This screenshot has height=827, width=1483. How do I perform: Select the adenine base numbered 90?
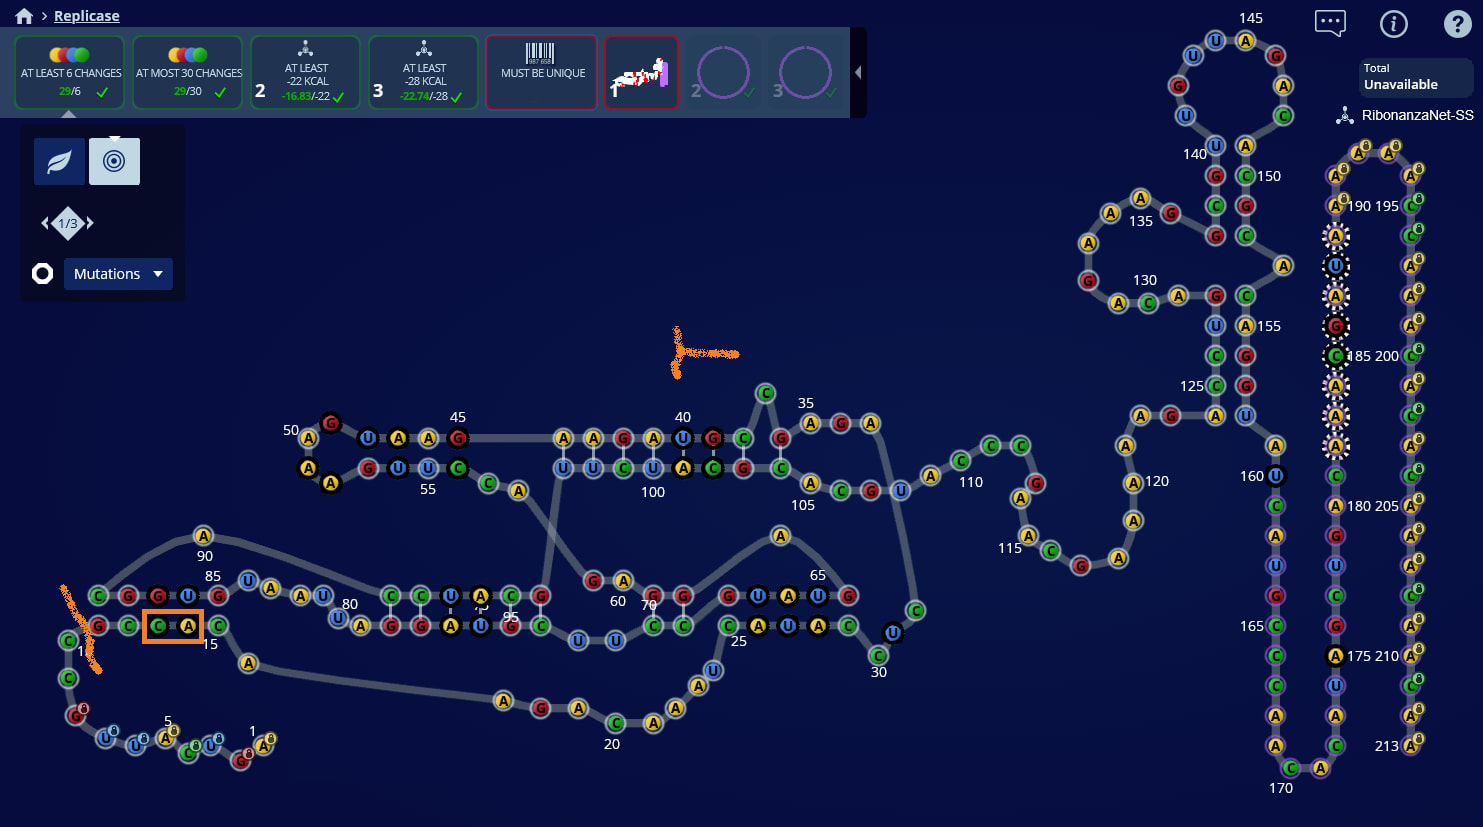(x=204, y=536)
